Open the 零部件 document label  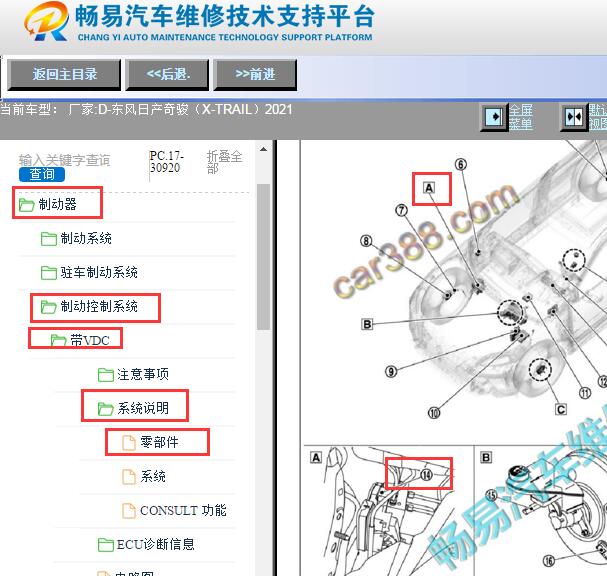click(x=159, y=442)
